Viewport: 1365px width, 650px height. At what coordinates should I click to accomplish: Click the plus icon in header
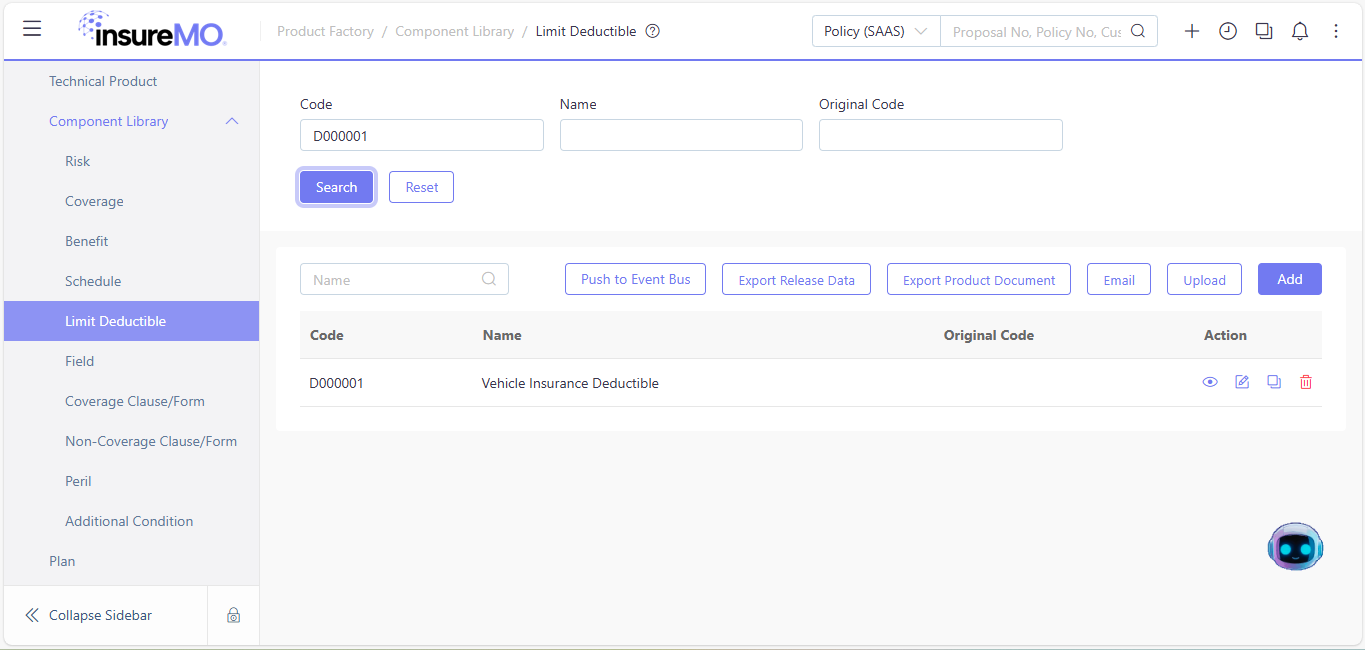coord(1192,31)
